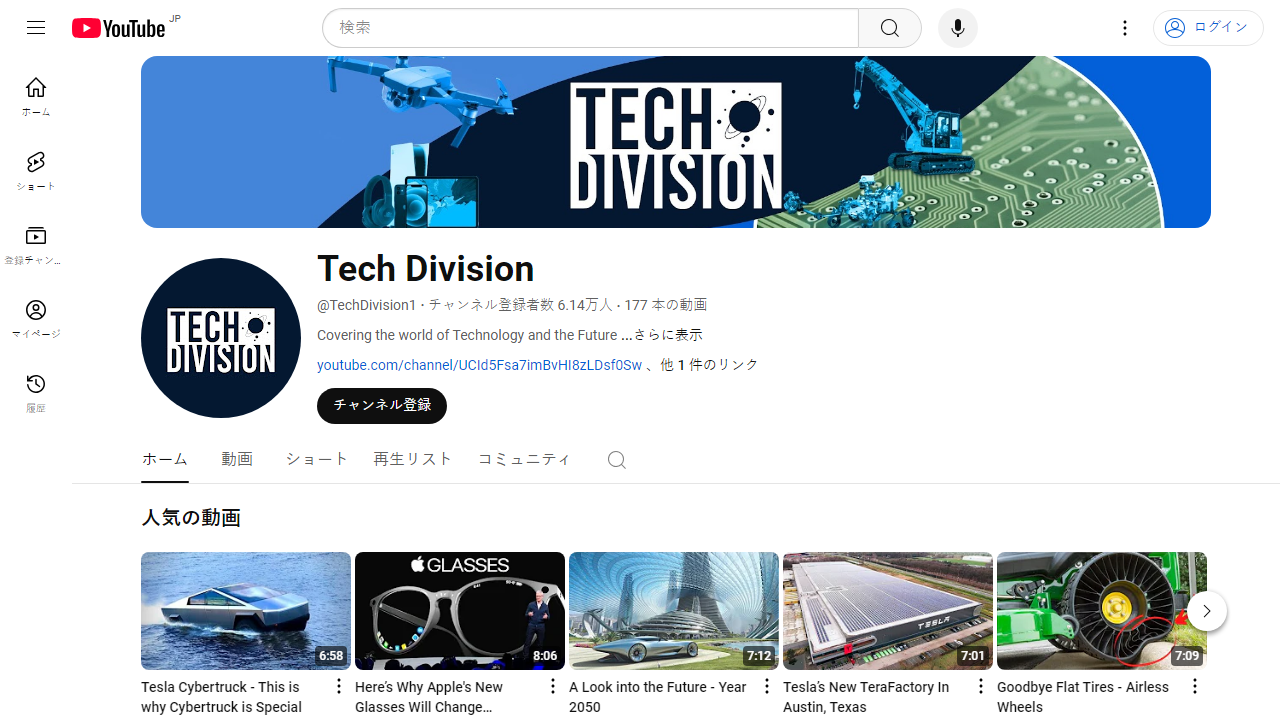Play the Year 2050 future thumbnail
The image size is (1280, 720).
[674, 611]
